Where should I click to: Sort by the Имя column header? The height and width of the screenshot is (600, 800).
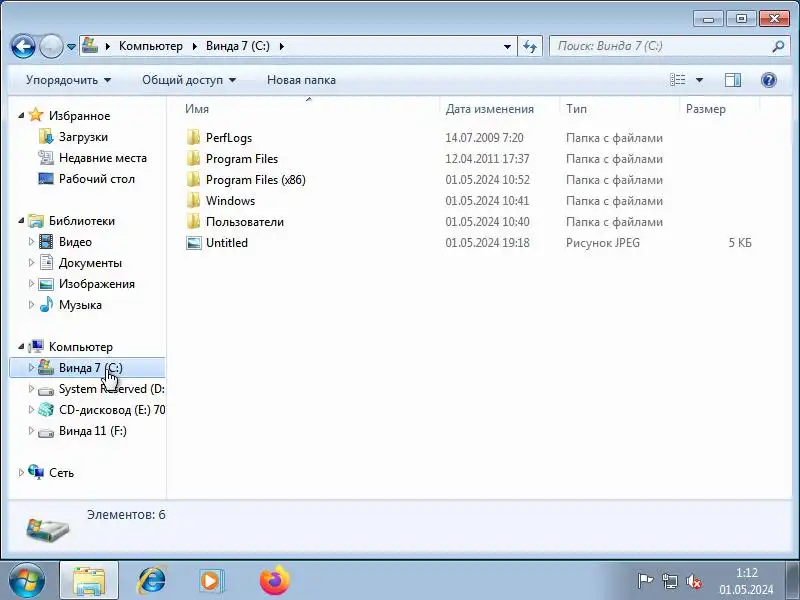click(x=197, y=109)
